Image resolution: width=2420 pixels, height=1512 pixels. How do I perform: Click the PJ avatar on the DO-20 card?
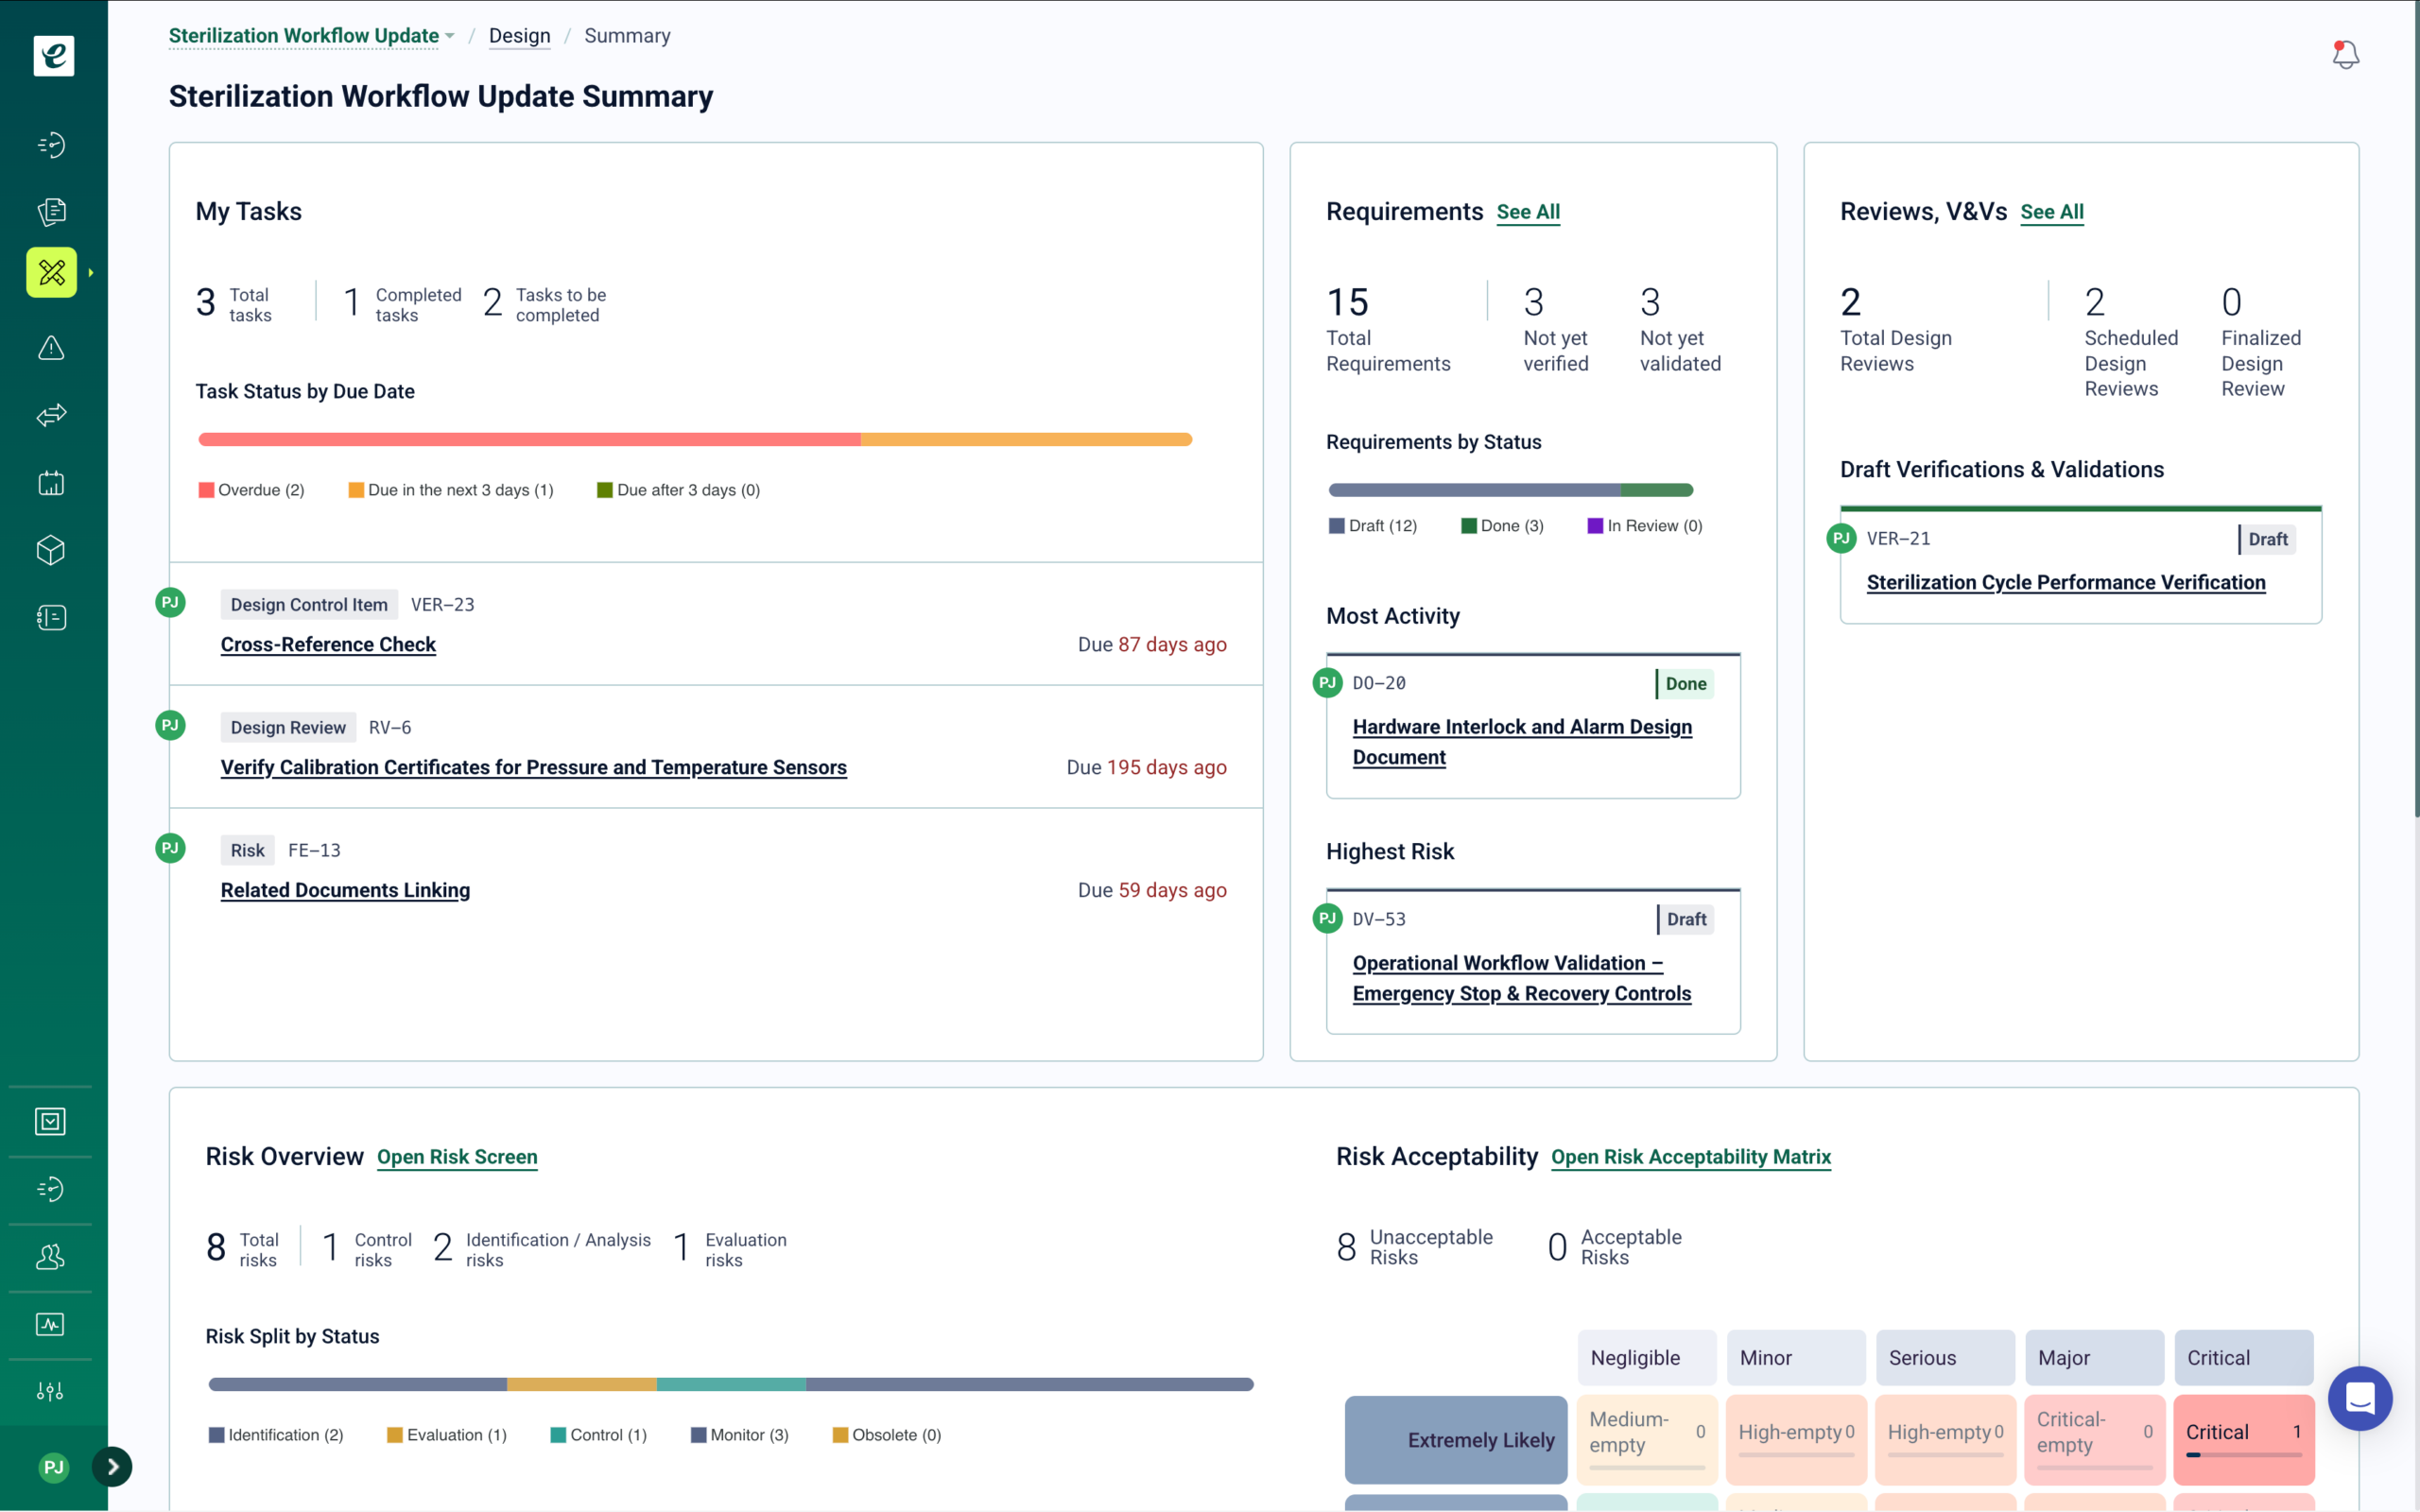1327,682
